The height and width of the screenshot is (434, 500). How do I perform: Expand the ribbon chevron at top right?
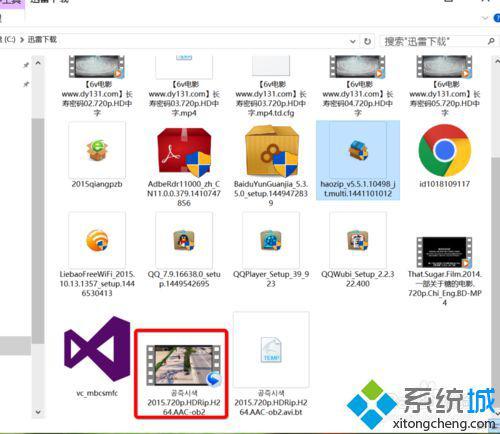(485, 18)
